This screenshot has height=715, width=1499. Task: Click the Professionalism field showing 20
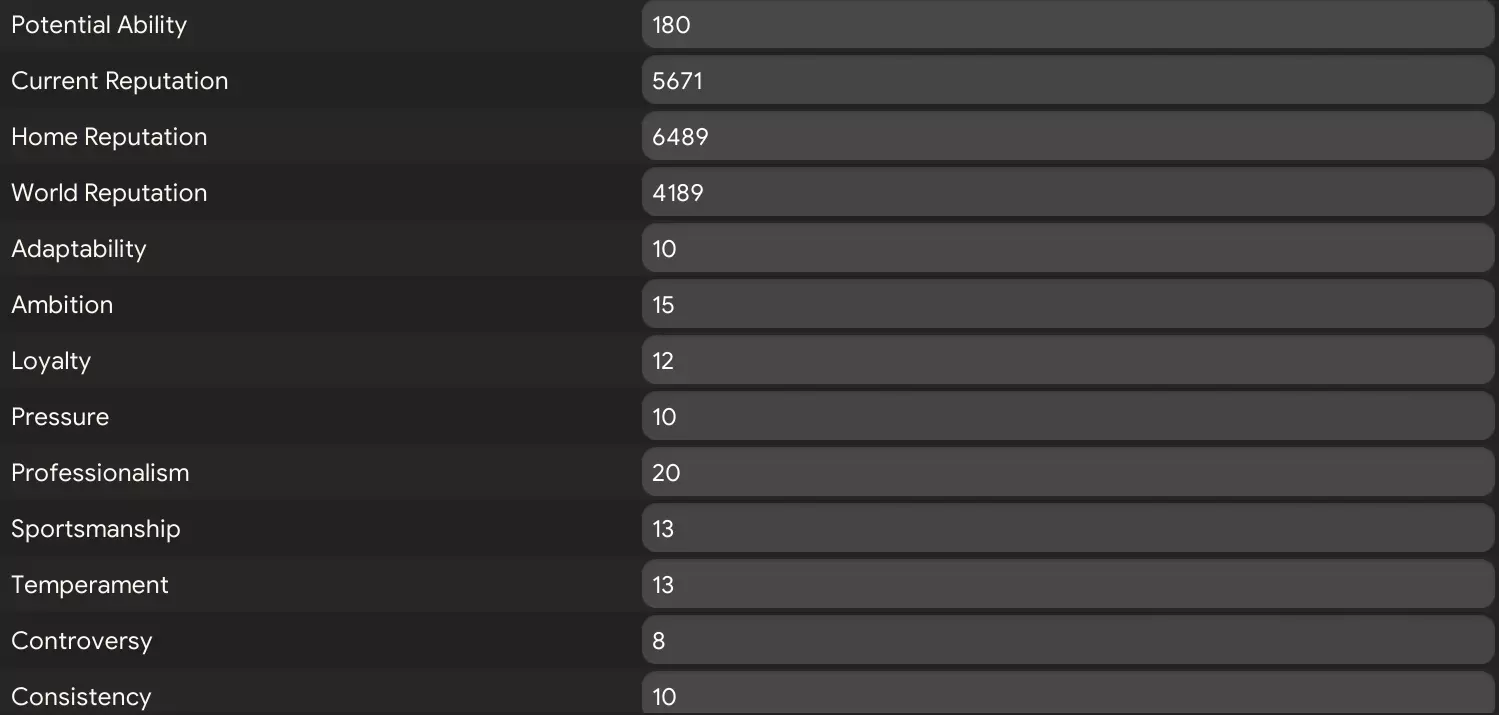[1067, 473]
